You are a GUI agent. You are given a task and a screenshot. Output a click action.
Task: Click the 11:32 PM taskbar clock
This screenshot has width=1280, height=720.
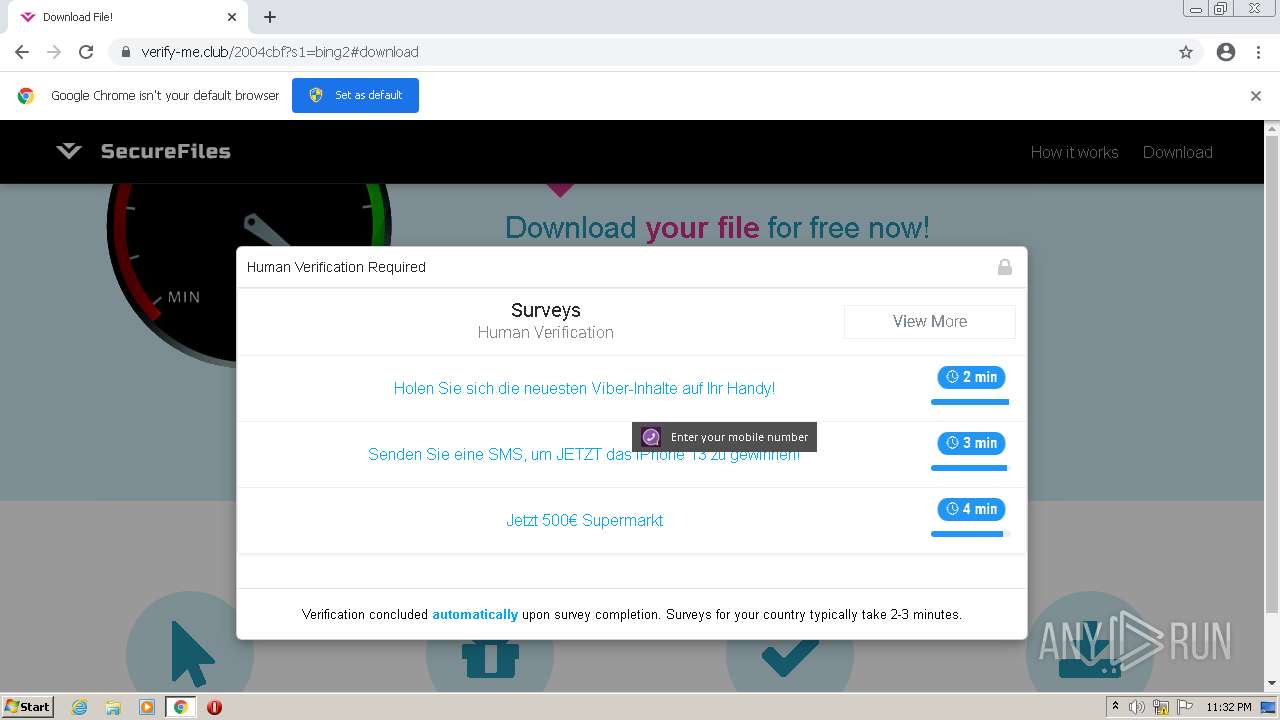1229,707
